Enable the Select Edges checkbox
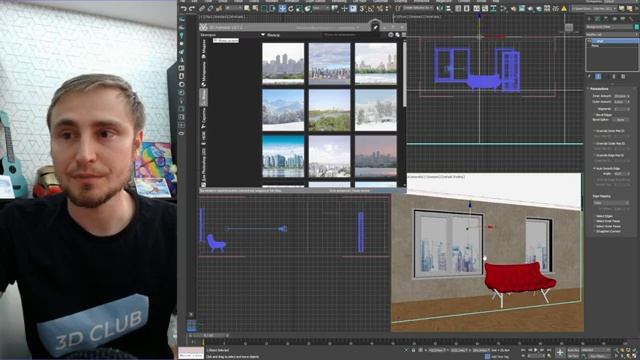 [594, 216]
